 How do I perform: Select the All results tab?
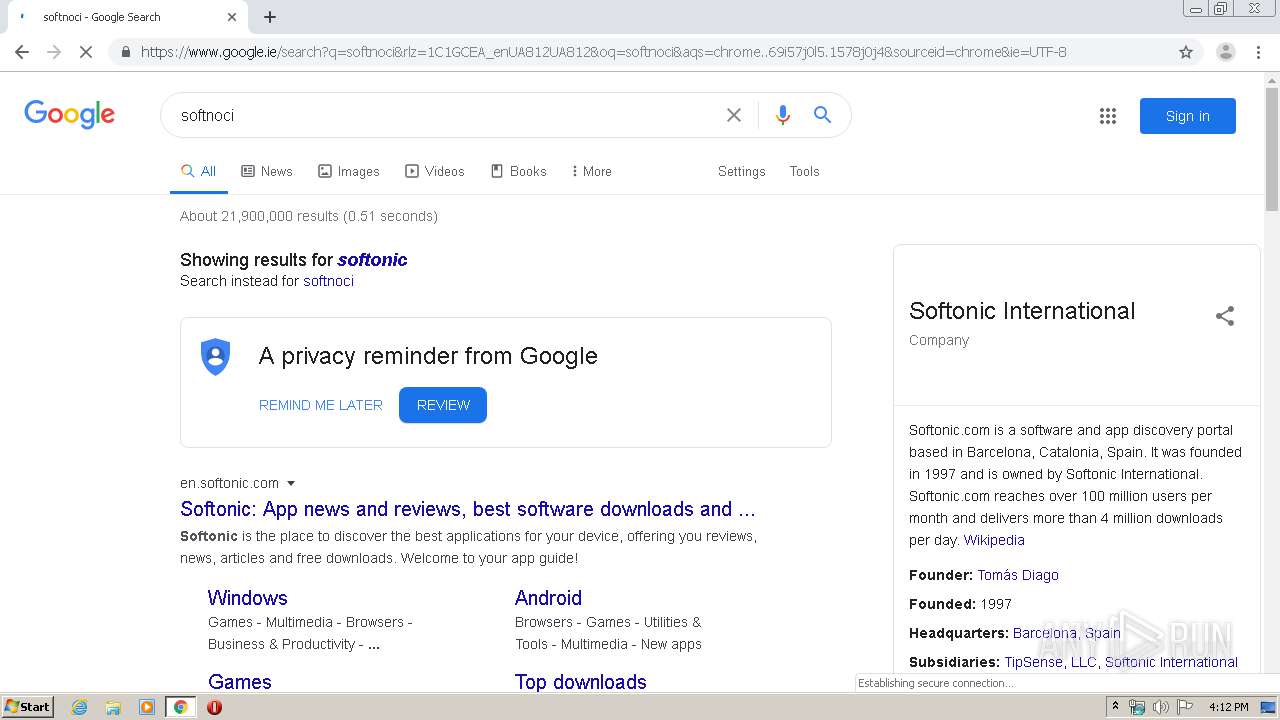point(198,171)
